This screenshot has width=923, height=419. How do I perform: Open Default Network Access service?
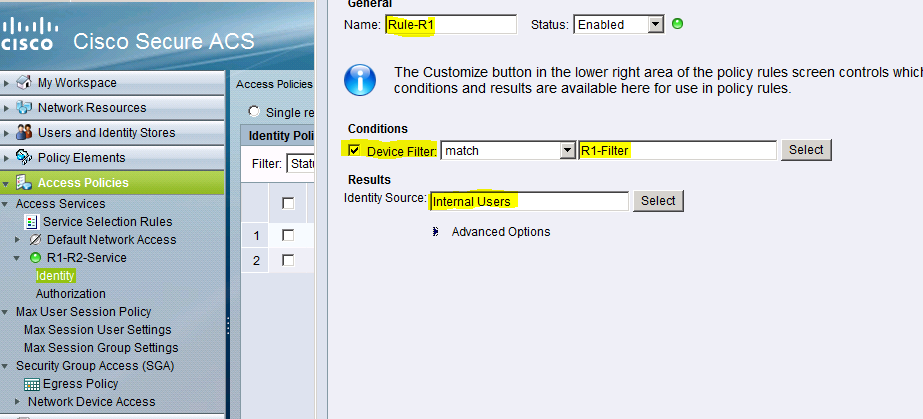coord(111,240)
